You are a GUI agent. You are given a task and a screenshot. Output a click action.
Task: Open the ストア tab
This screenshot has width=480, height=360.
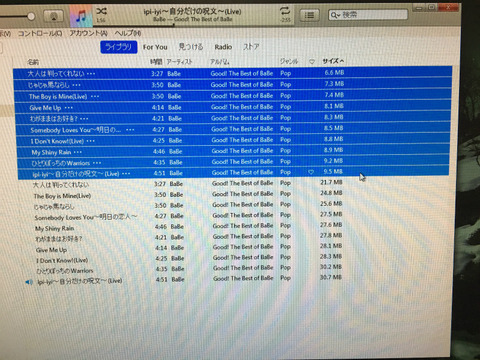click(251, 47)
